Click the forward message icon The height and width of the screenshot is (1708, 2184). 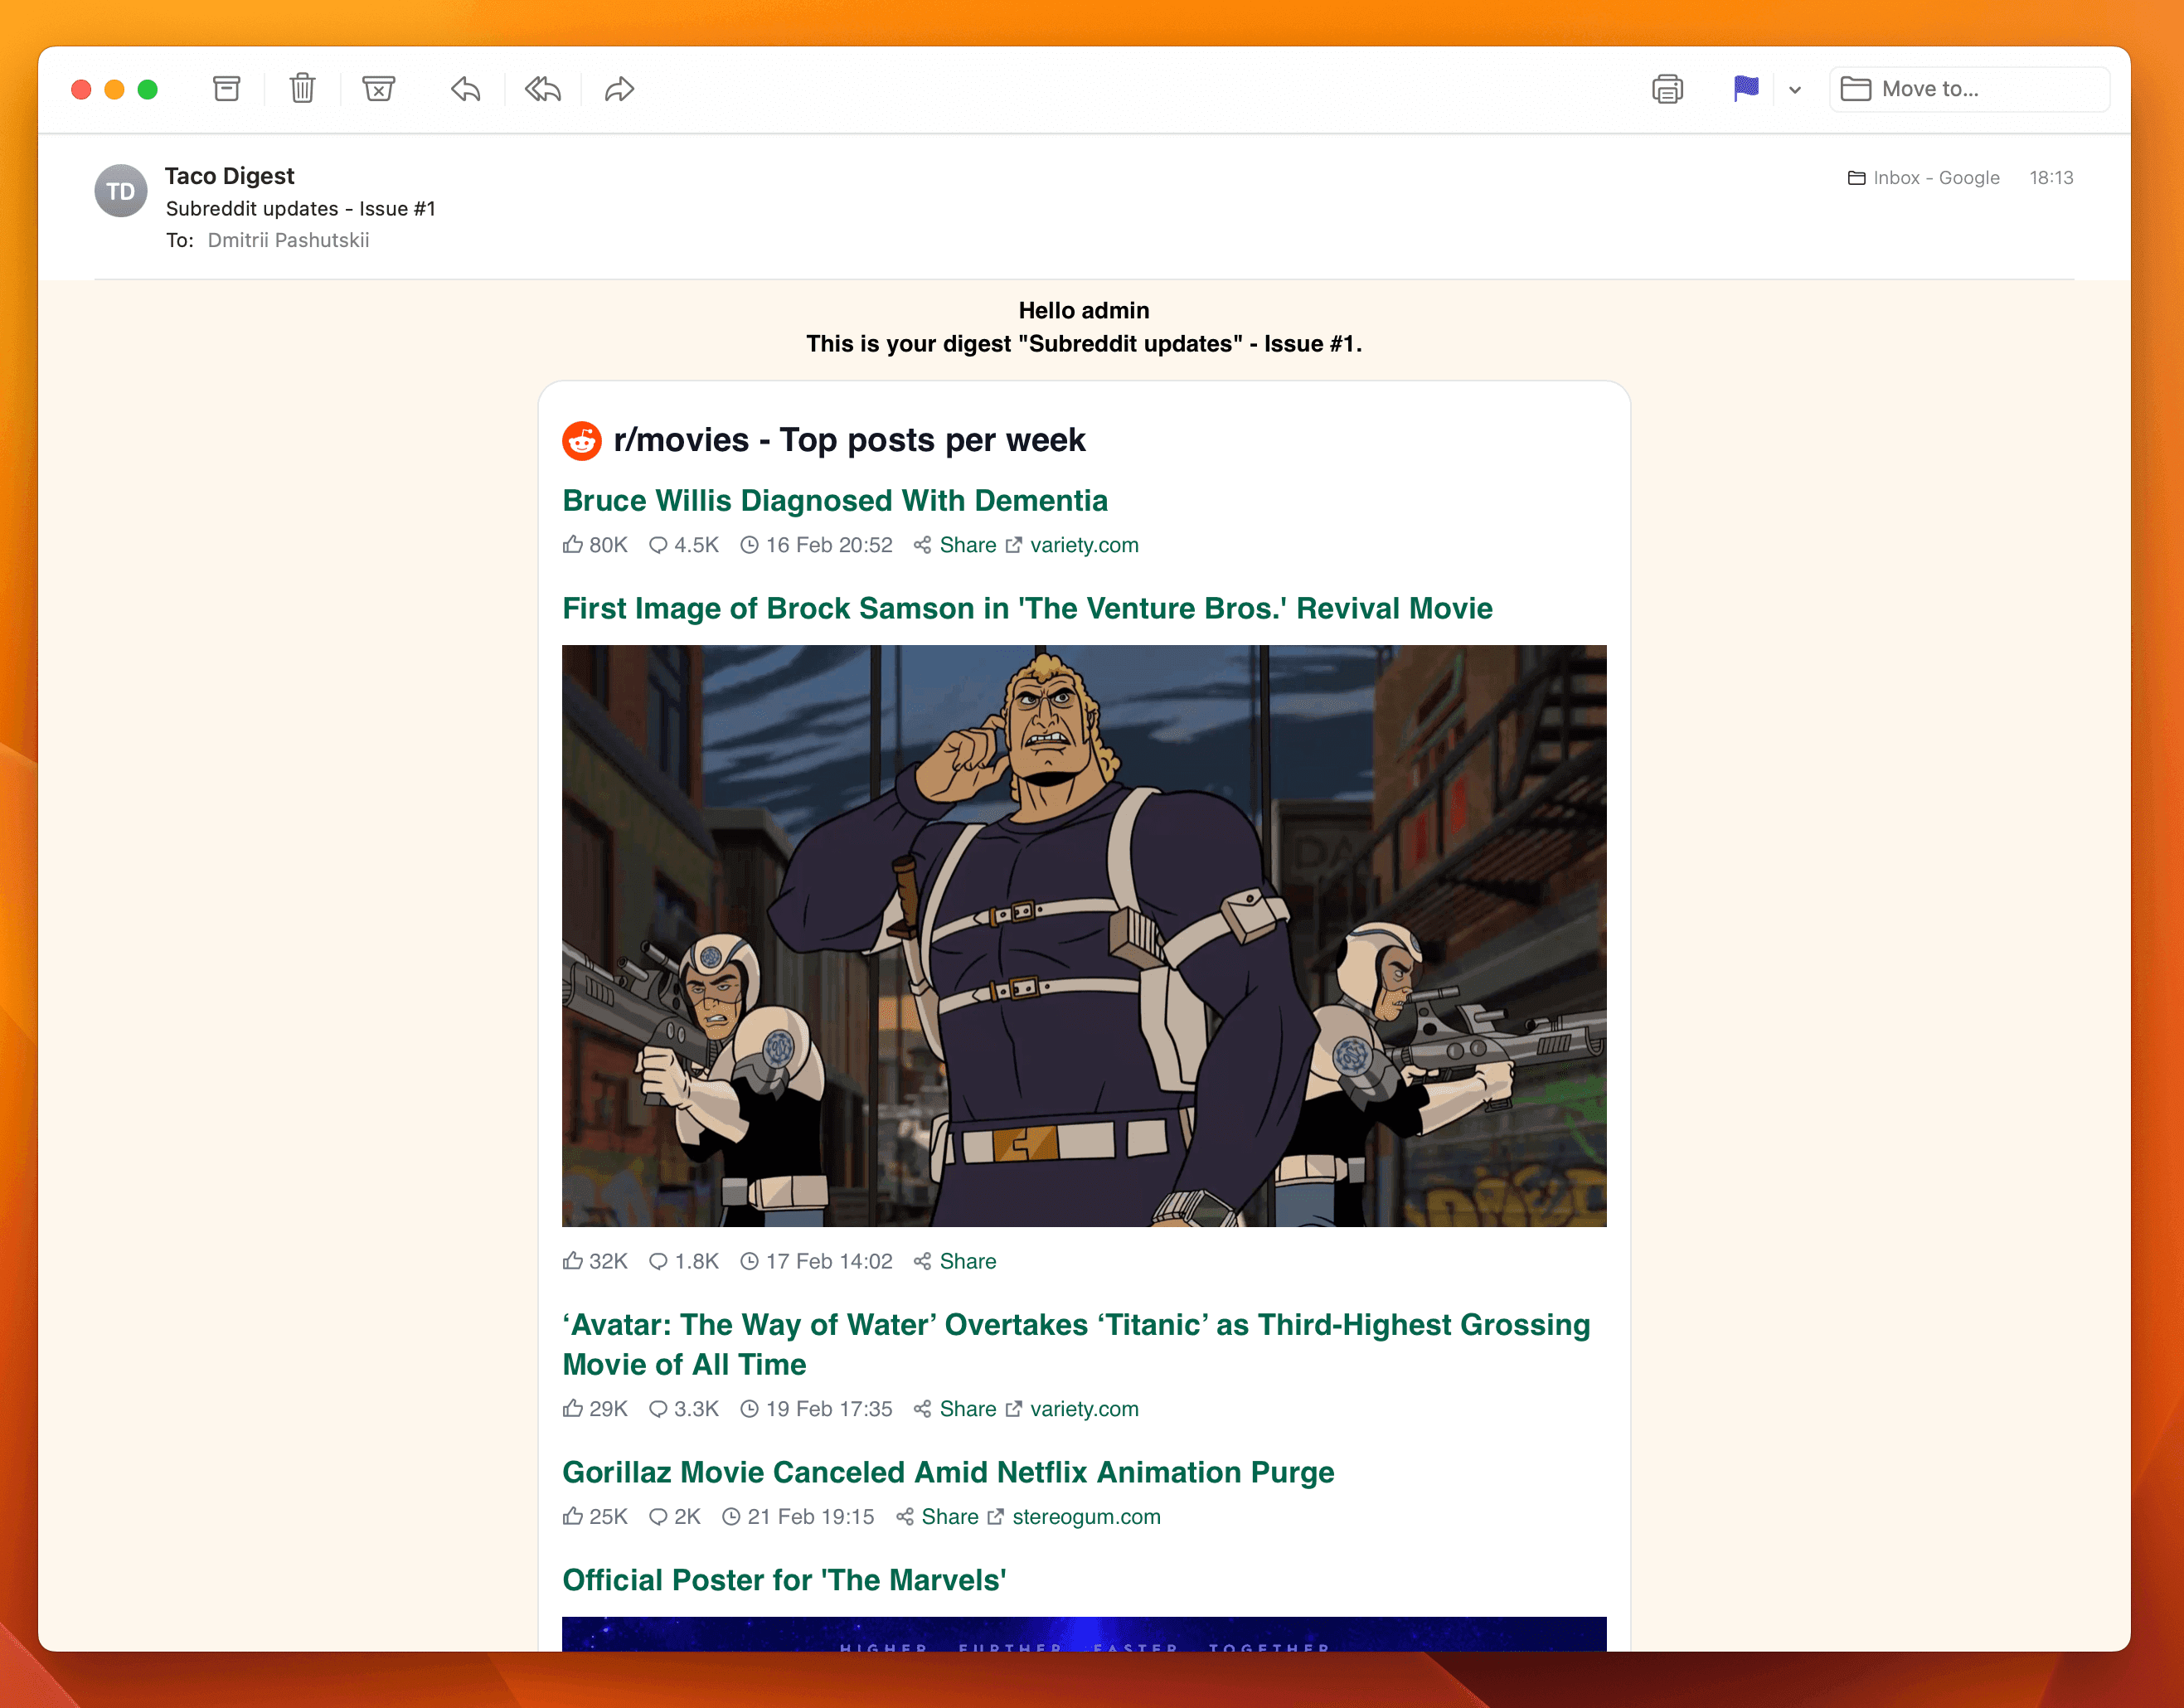[x=619, y=89]
